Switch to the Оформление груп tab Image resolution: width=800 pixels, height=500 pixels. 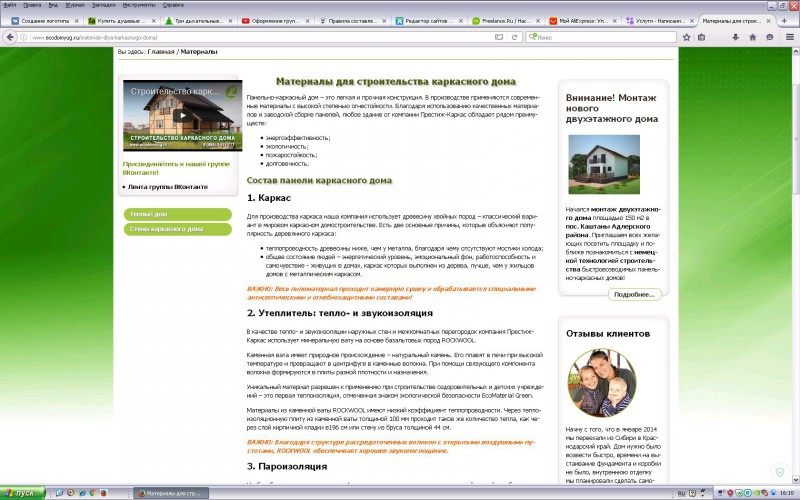[x=276, y=21]
